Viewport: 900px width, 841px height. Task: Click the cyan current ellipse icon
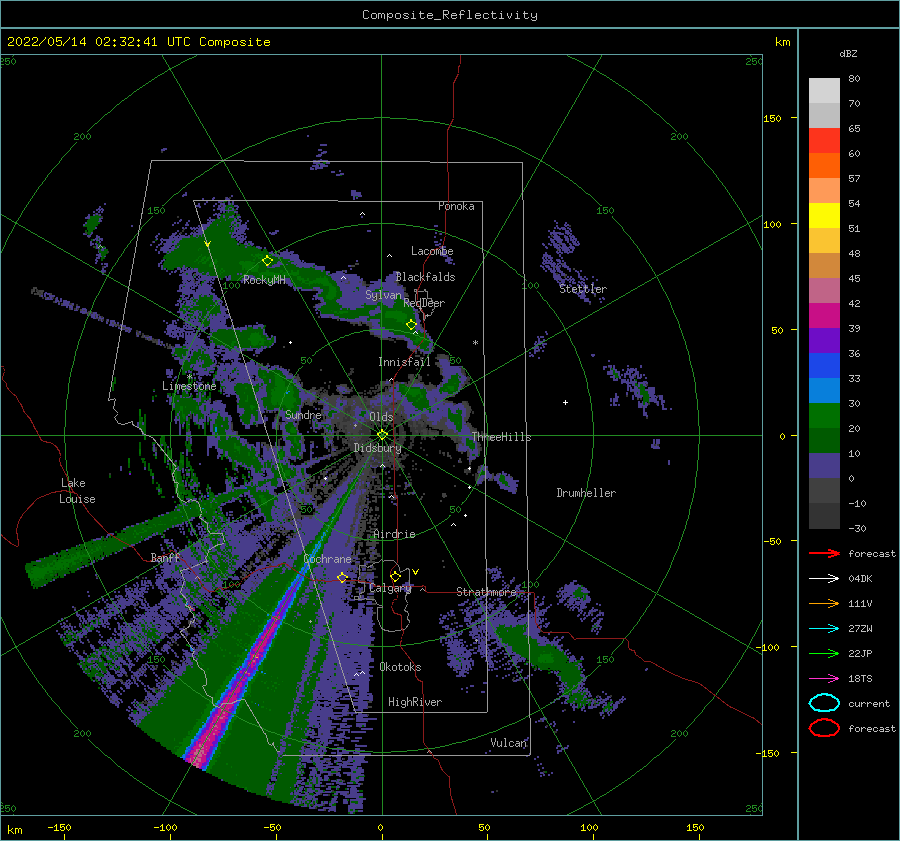tap(824, 703)
